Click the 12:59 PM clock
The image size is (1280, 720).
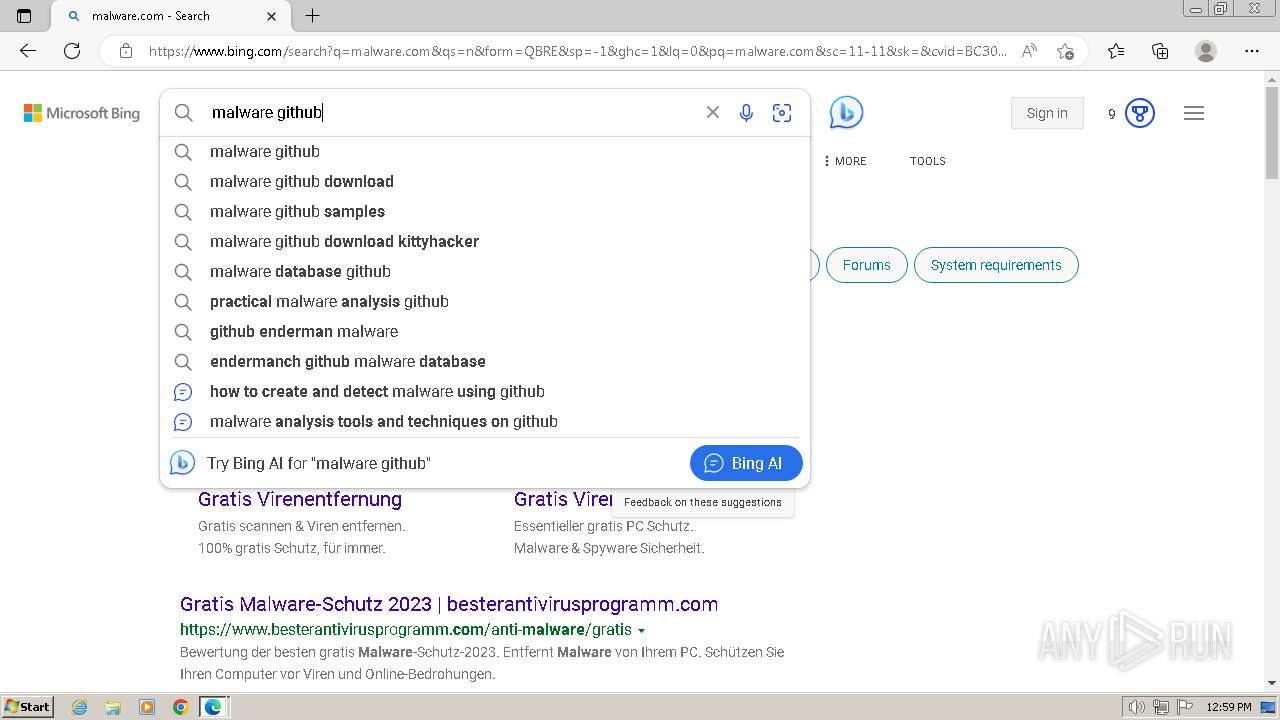tap(1229, 707)
